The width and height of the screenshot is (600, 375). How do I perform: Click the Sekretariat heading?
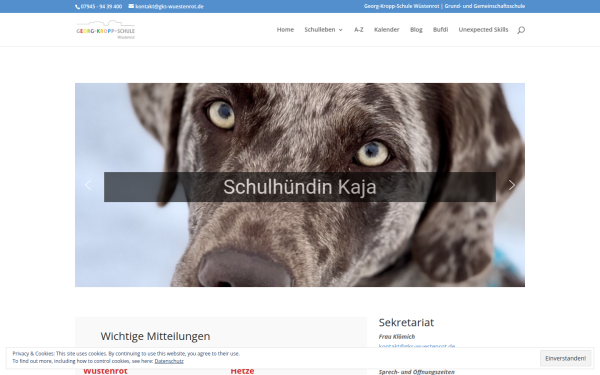click(406, 323)
